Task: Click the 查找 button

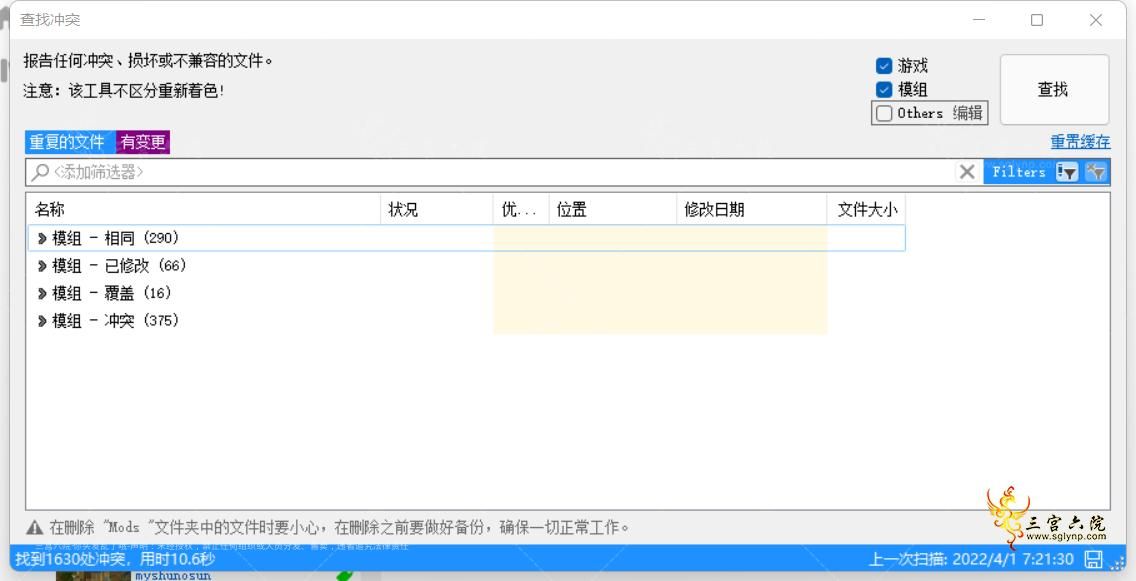Action: pyautogui.click(x=1054, y=89)
